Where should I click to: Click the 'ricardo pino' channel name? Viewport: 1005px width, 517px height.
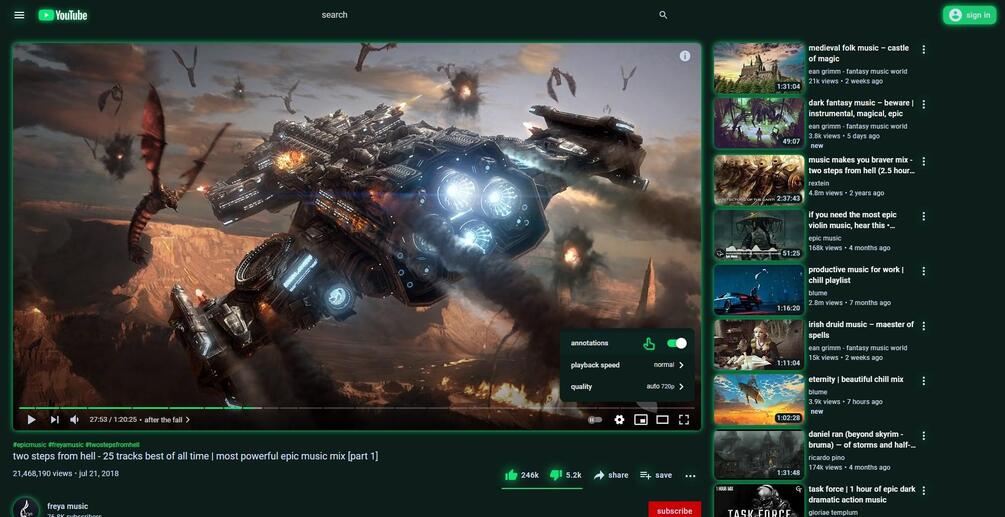point(826,457)
